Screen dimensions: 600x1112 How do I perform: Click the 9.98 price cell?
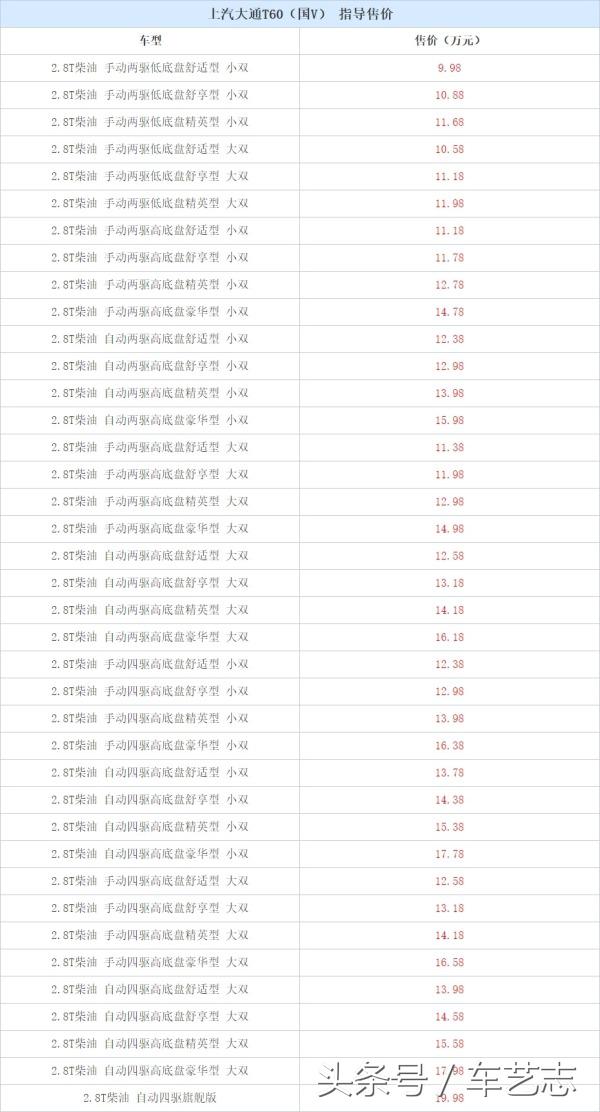pyautogui.click(x=448, y=68)
